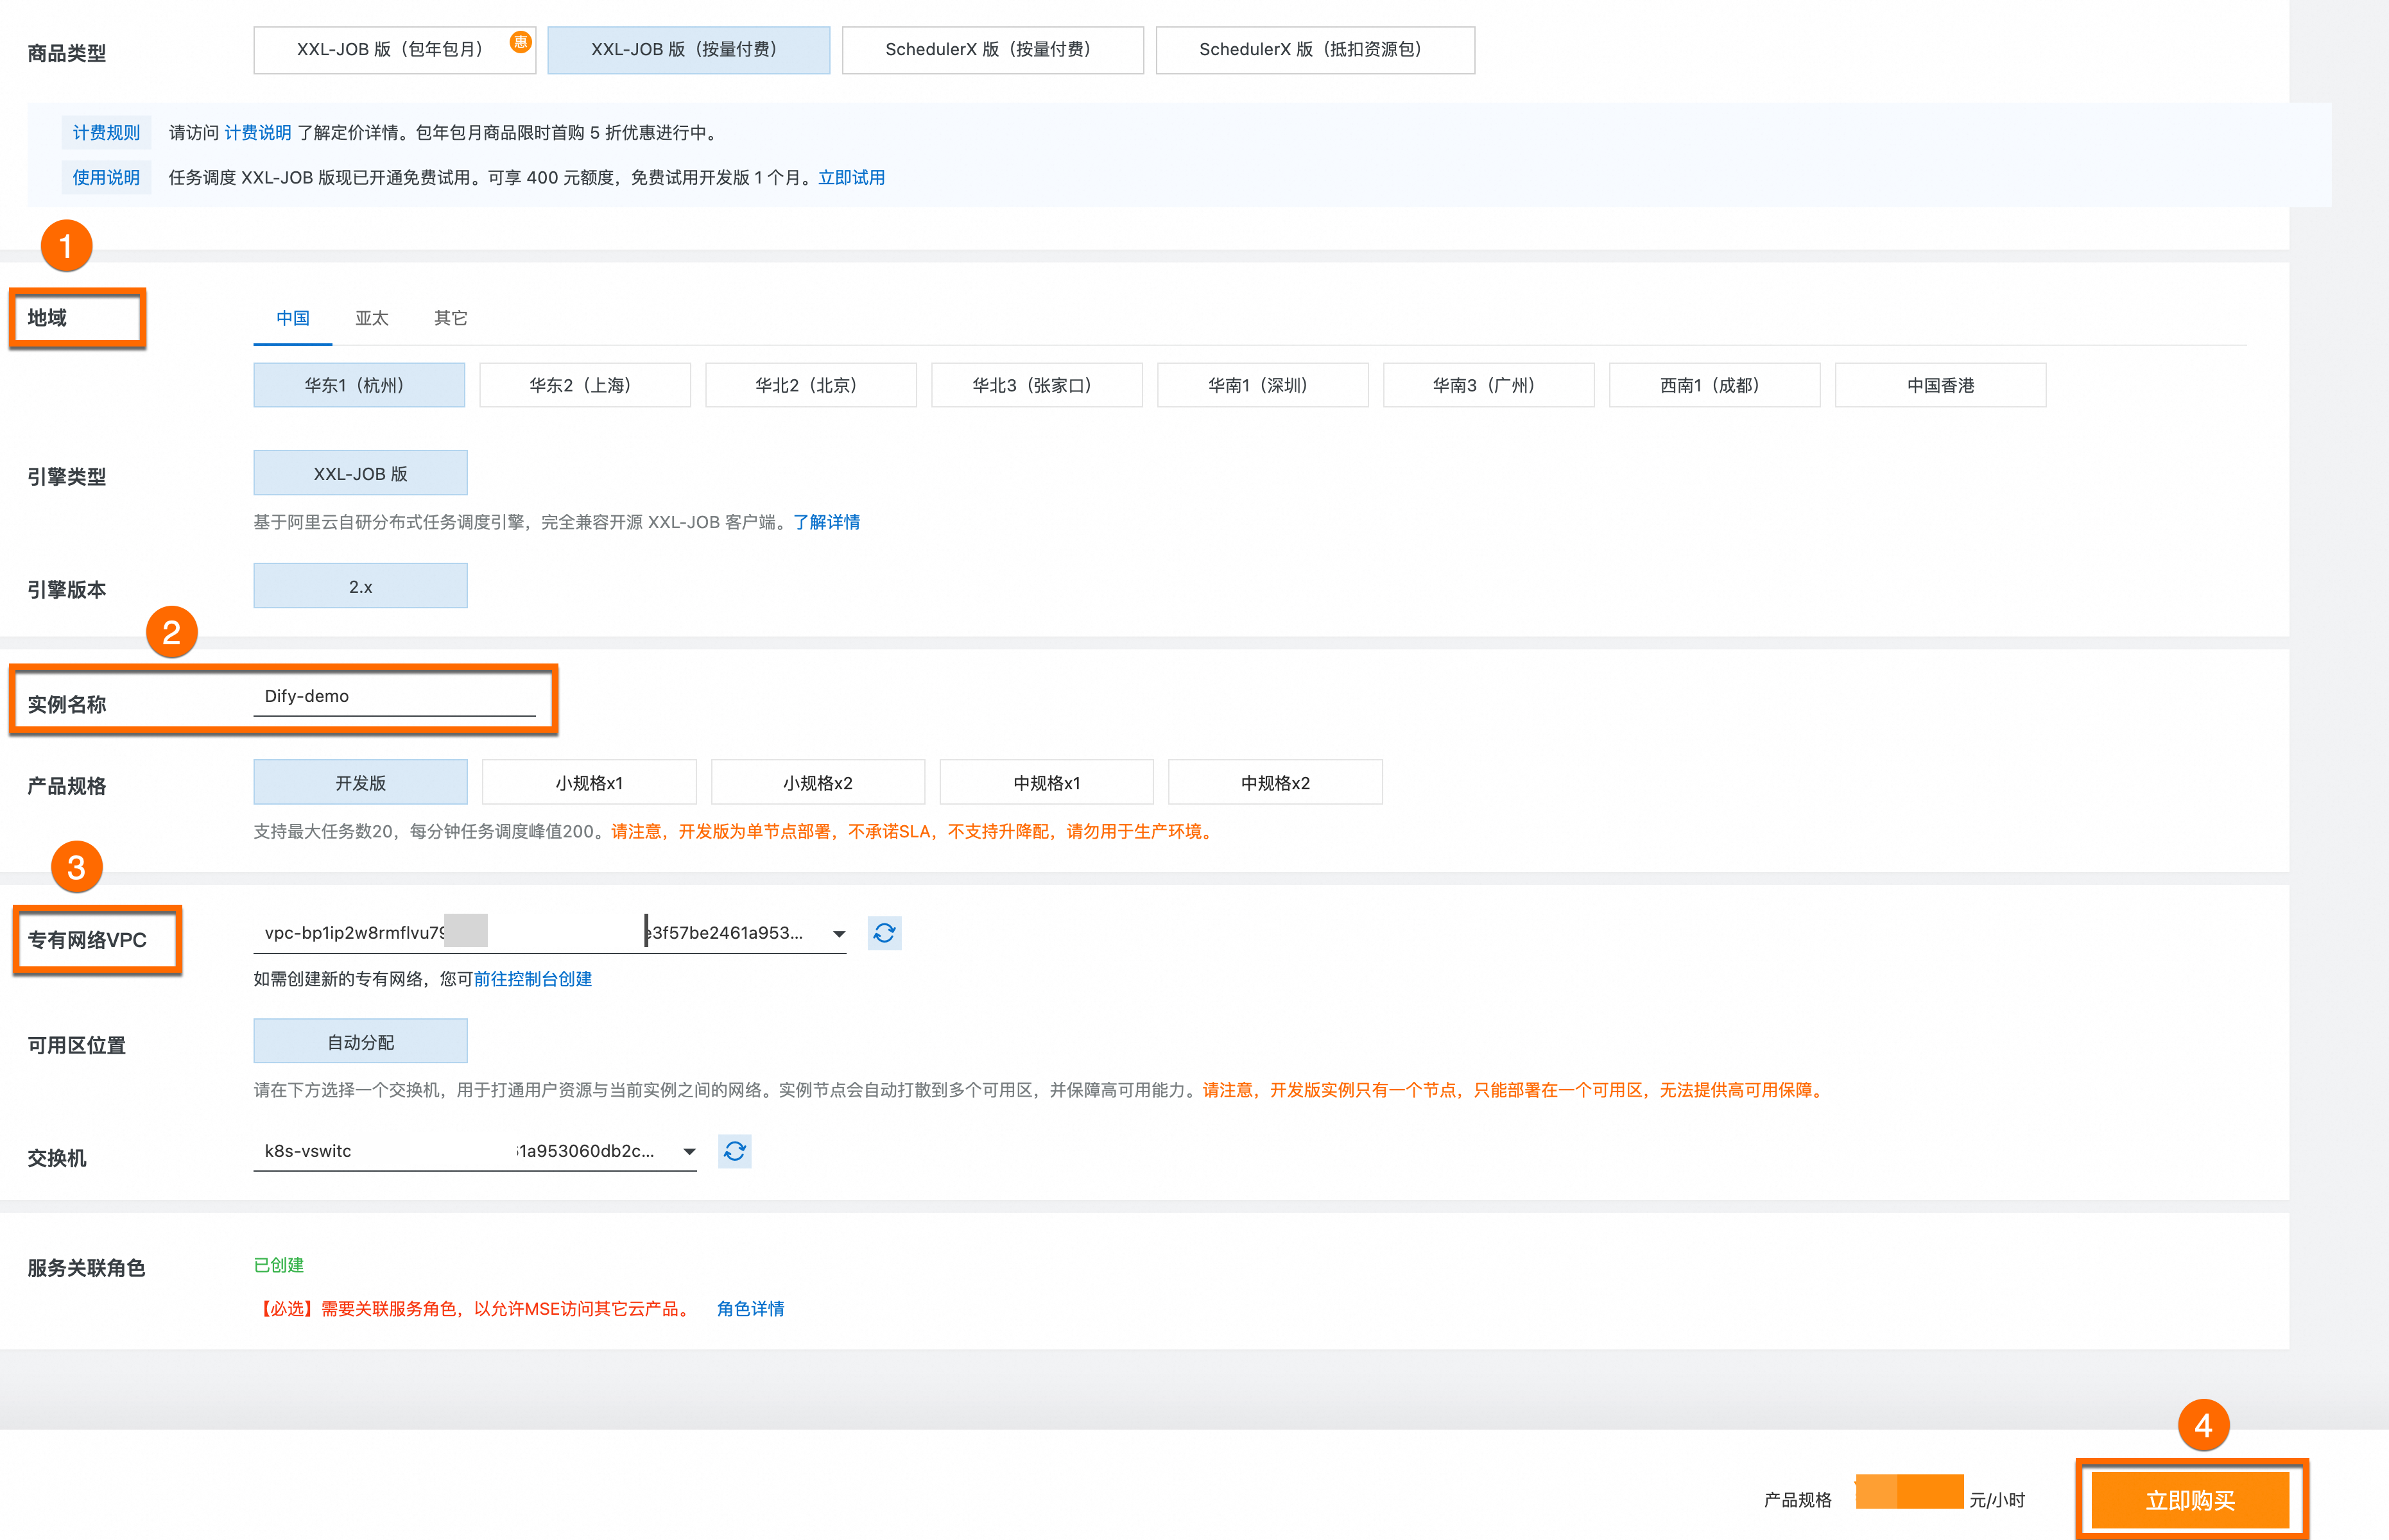This screenshot has width=2389, height=1540.
Task: Click the orange discount badge icon
Action: click(x=520, y=41)
